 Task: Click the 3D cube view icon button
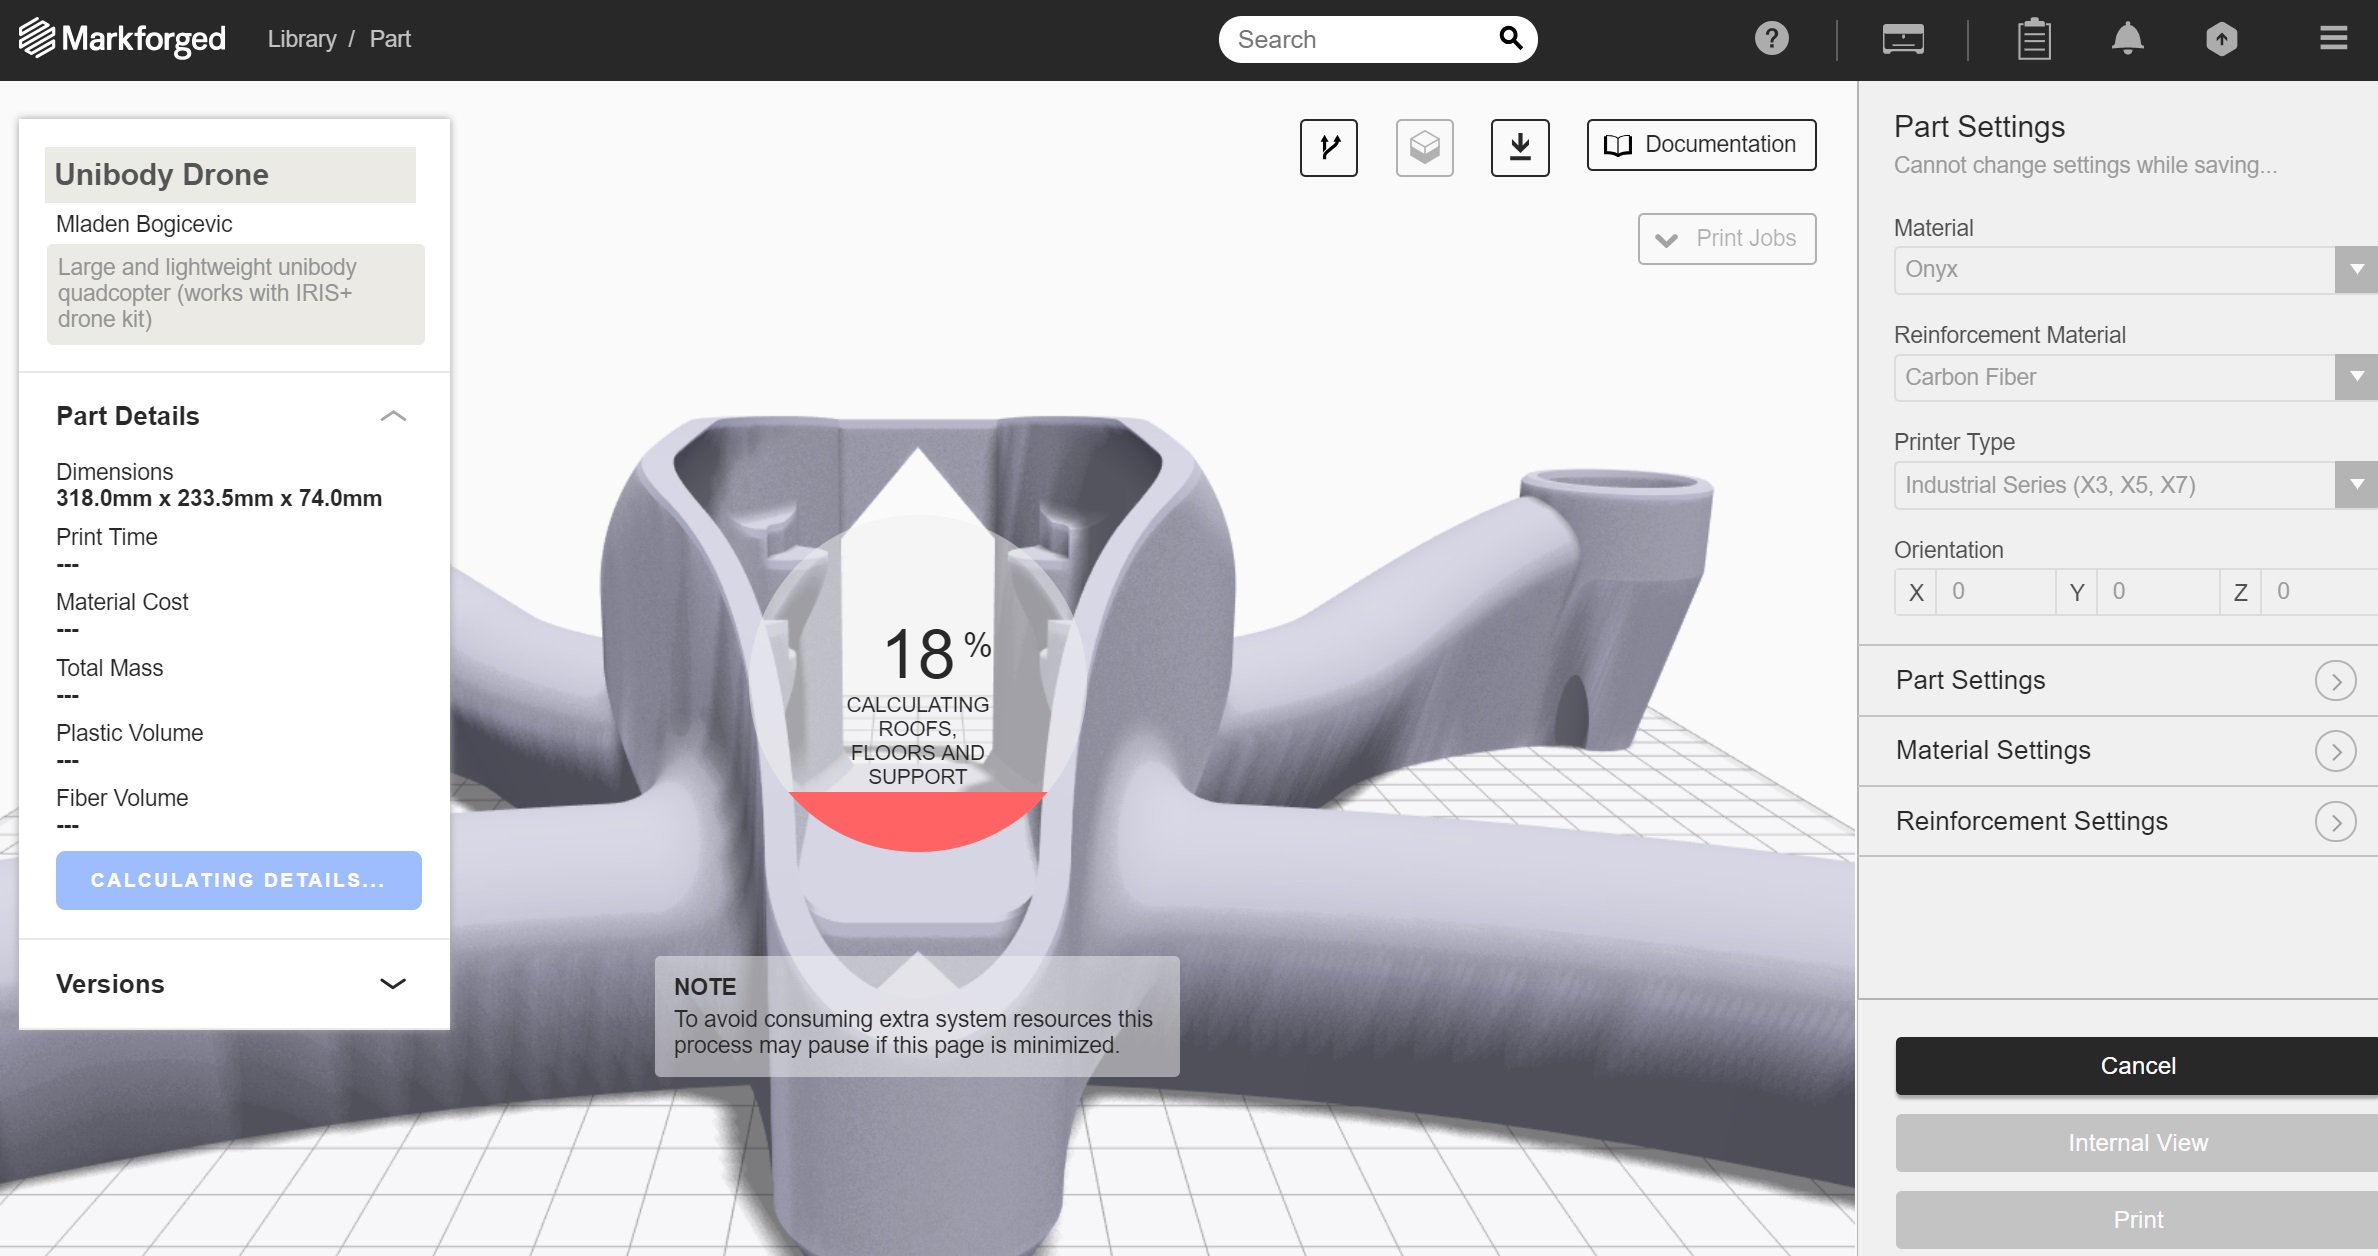click(1424, 147)
